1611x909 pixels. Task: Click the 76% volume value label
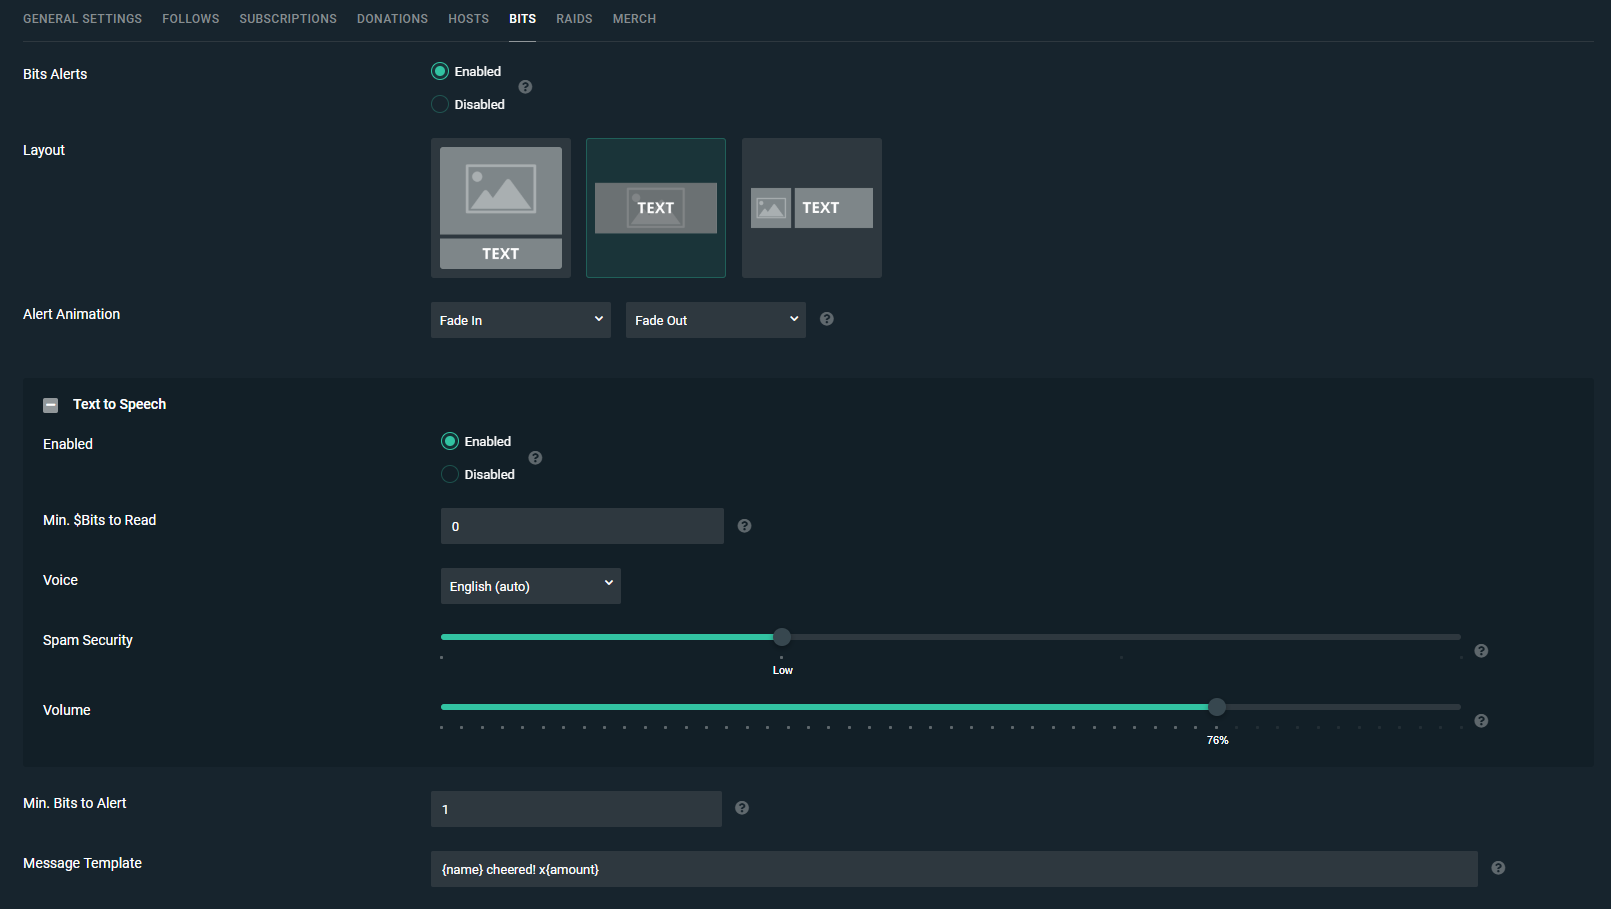point(1217,740)
